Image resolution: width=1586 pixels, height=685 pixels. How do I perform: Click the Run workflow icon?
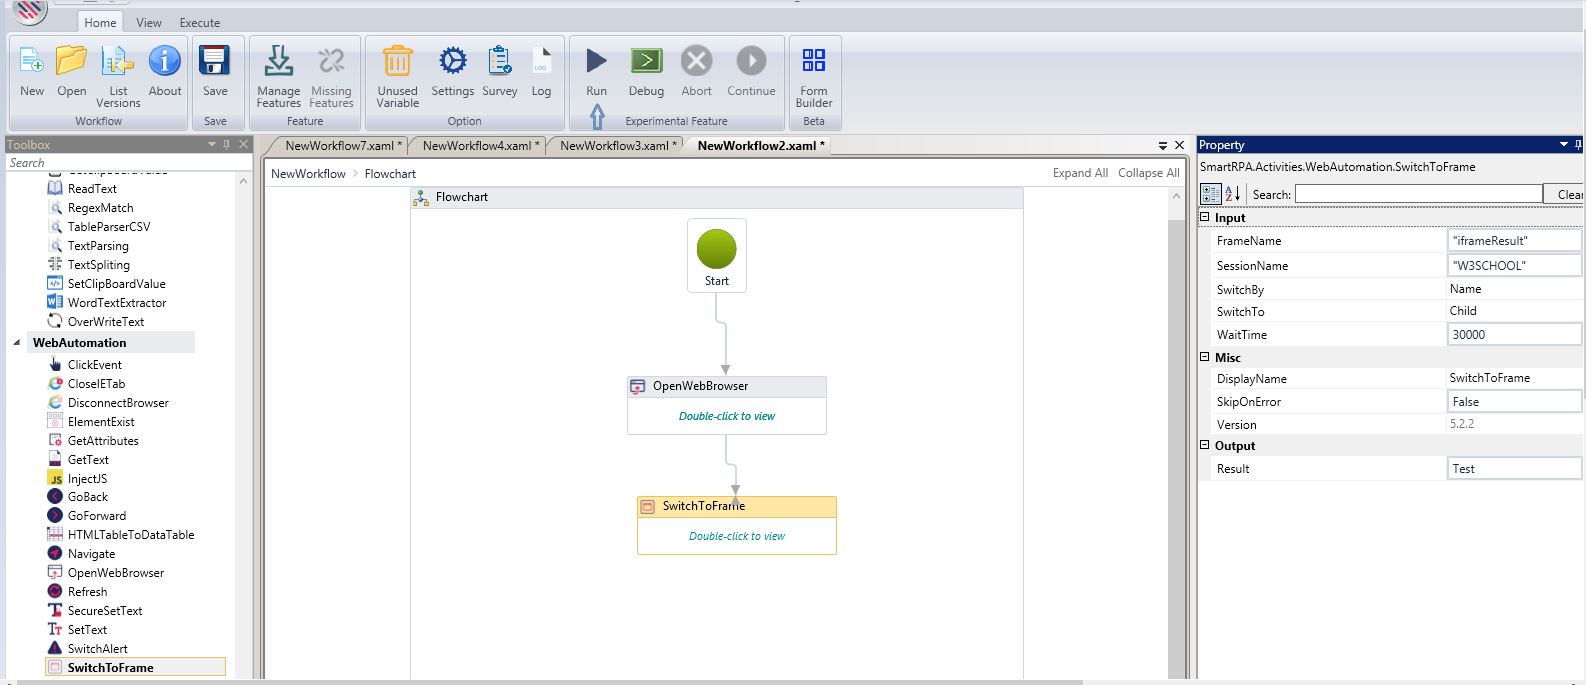[596, 62]
